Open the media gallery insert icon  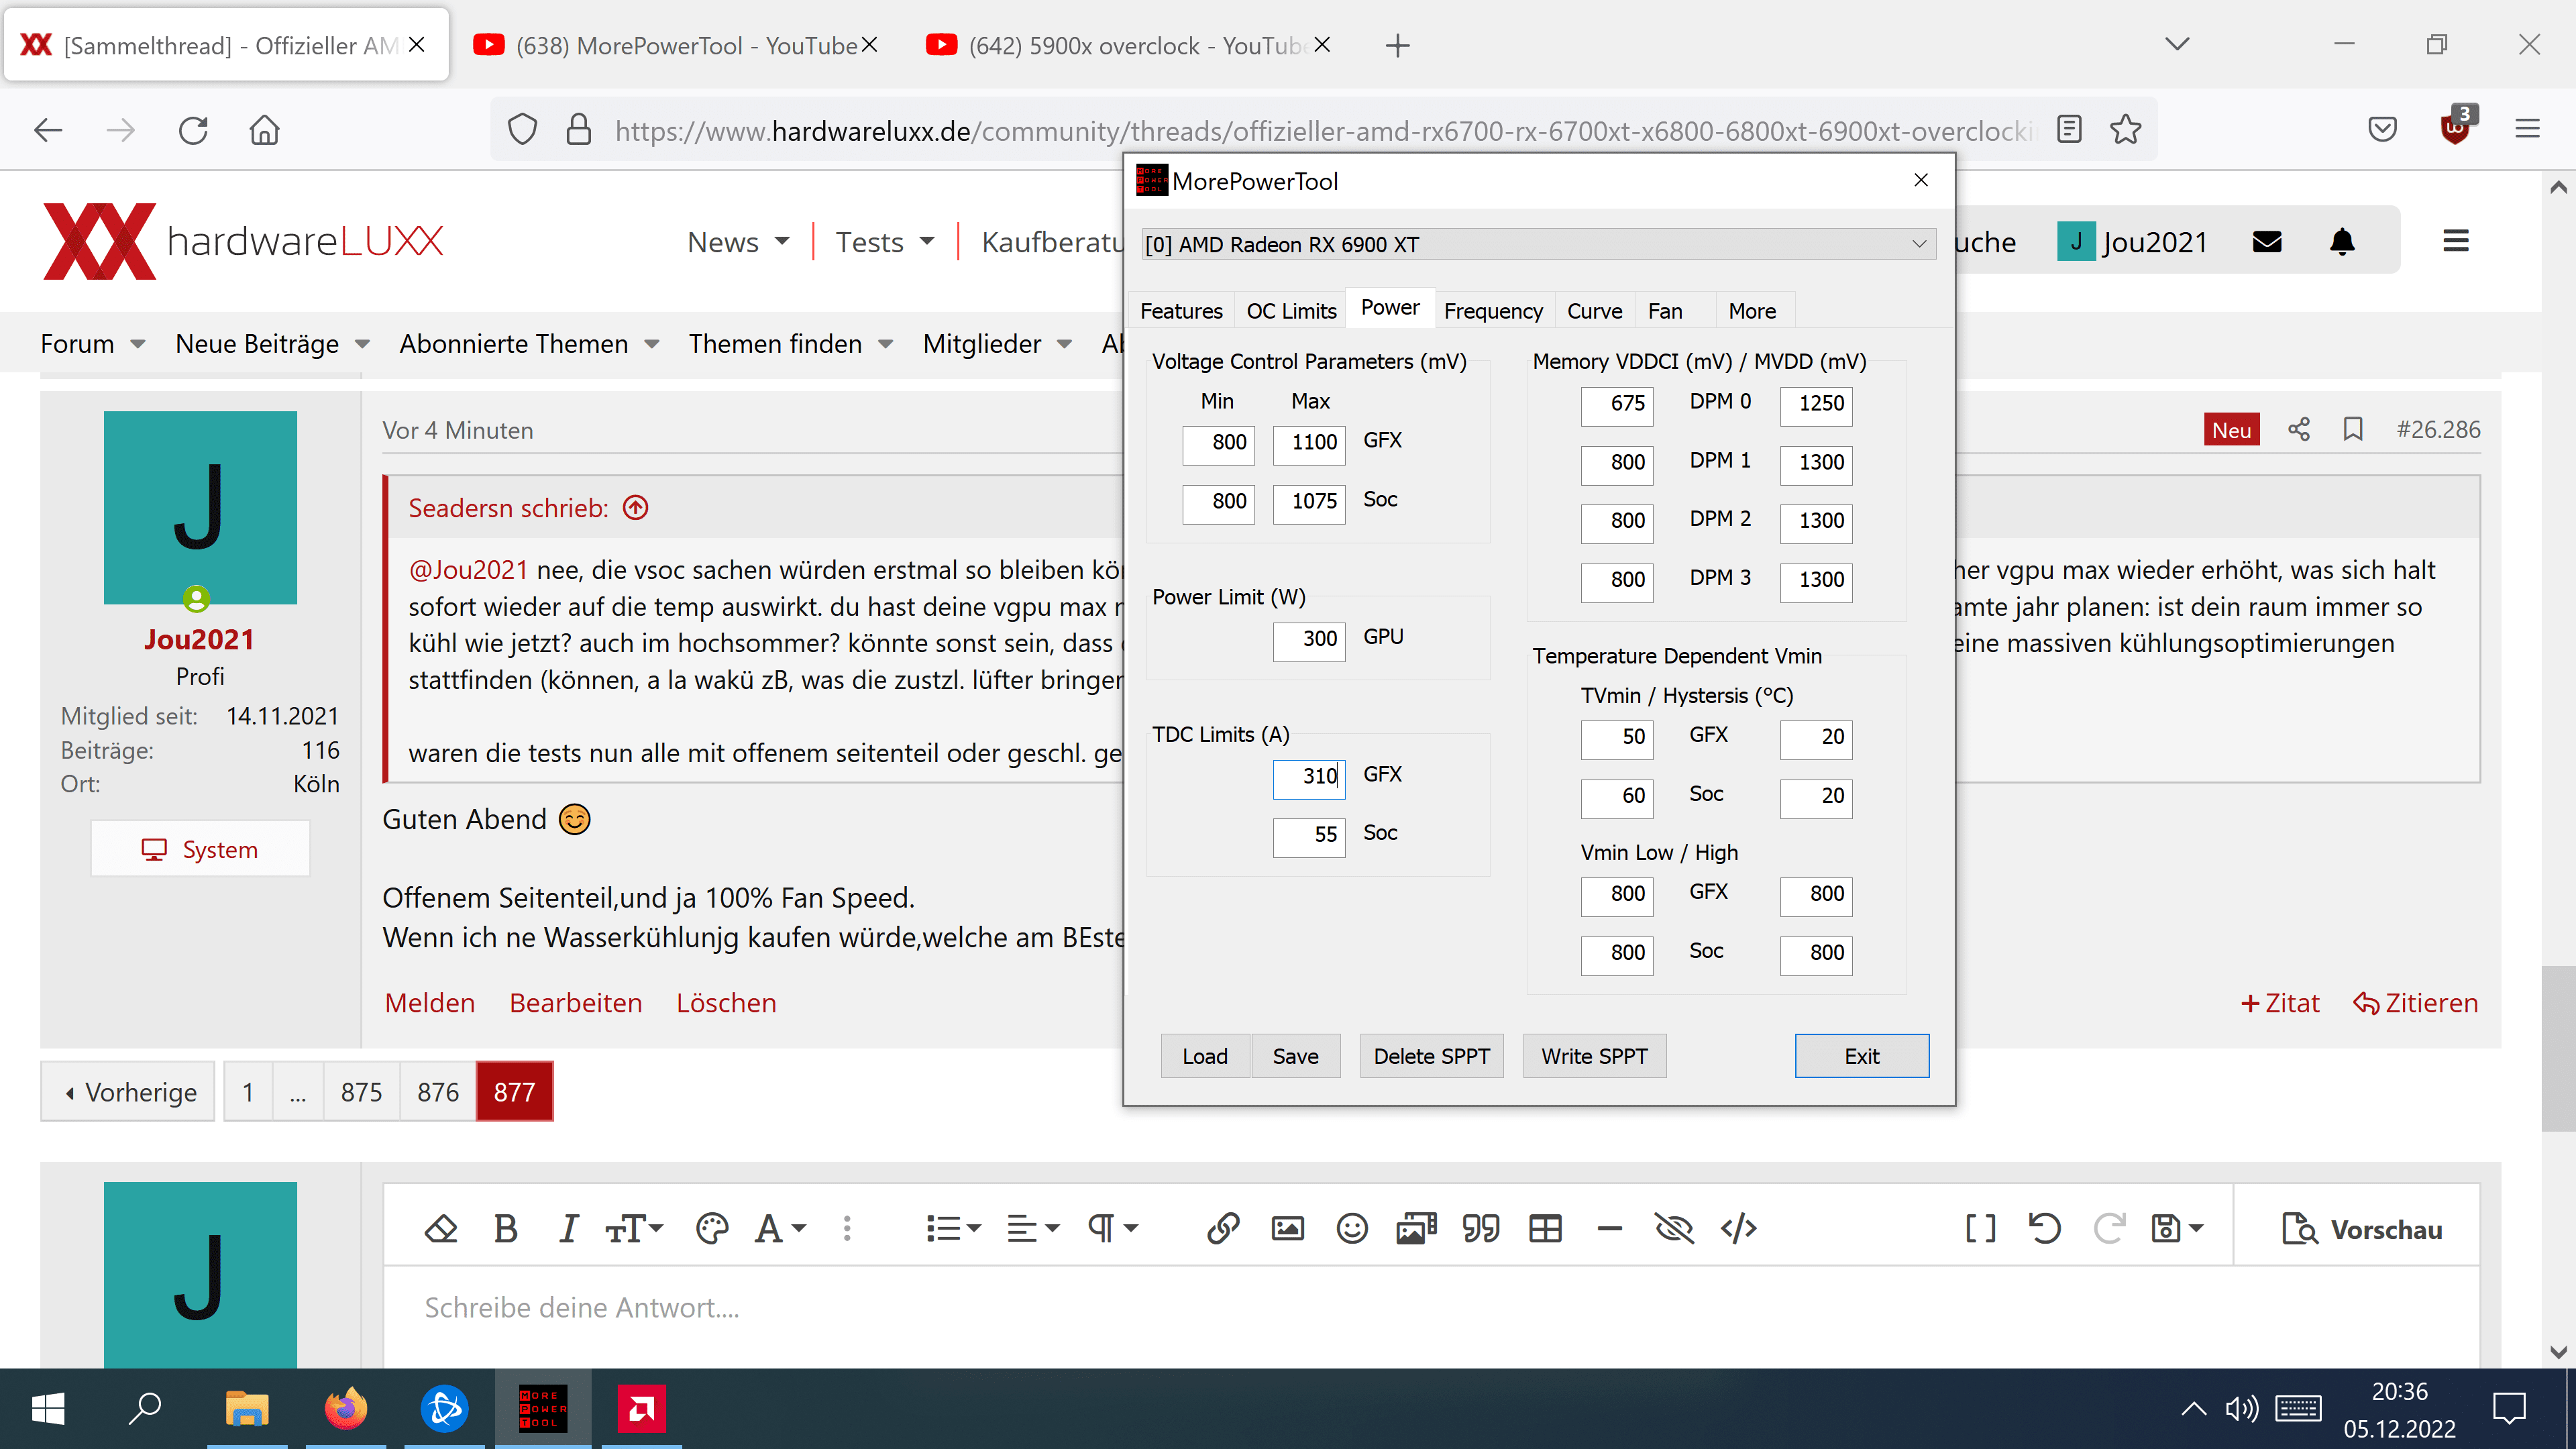[1416, 1228]
